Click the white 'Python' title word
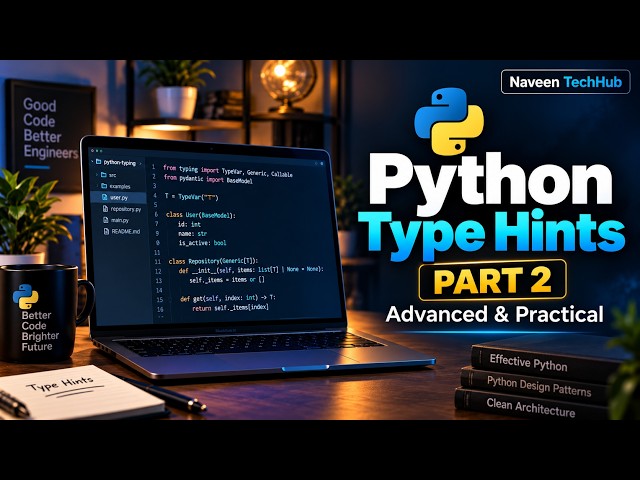The width and height of the screenshot is (640, 480). pyautogui.click(x=491, y=183)
